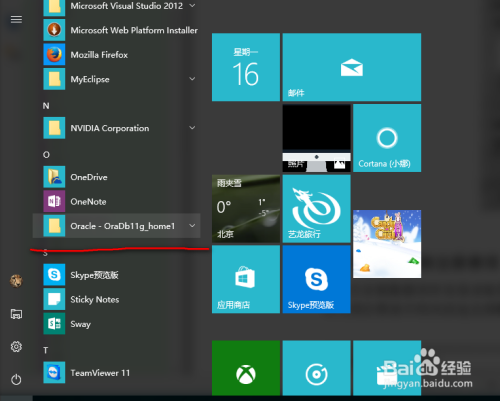
Task: Click the user account avatar
Action: click(x=16, y=281)
